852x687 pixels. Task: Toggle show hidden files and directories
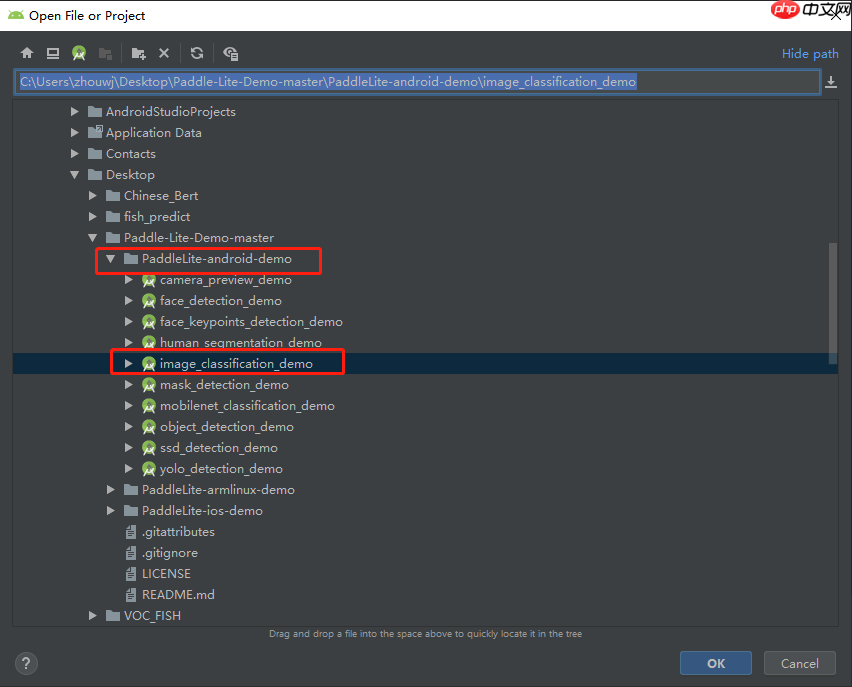(231, 53)
